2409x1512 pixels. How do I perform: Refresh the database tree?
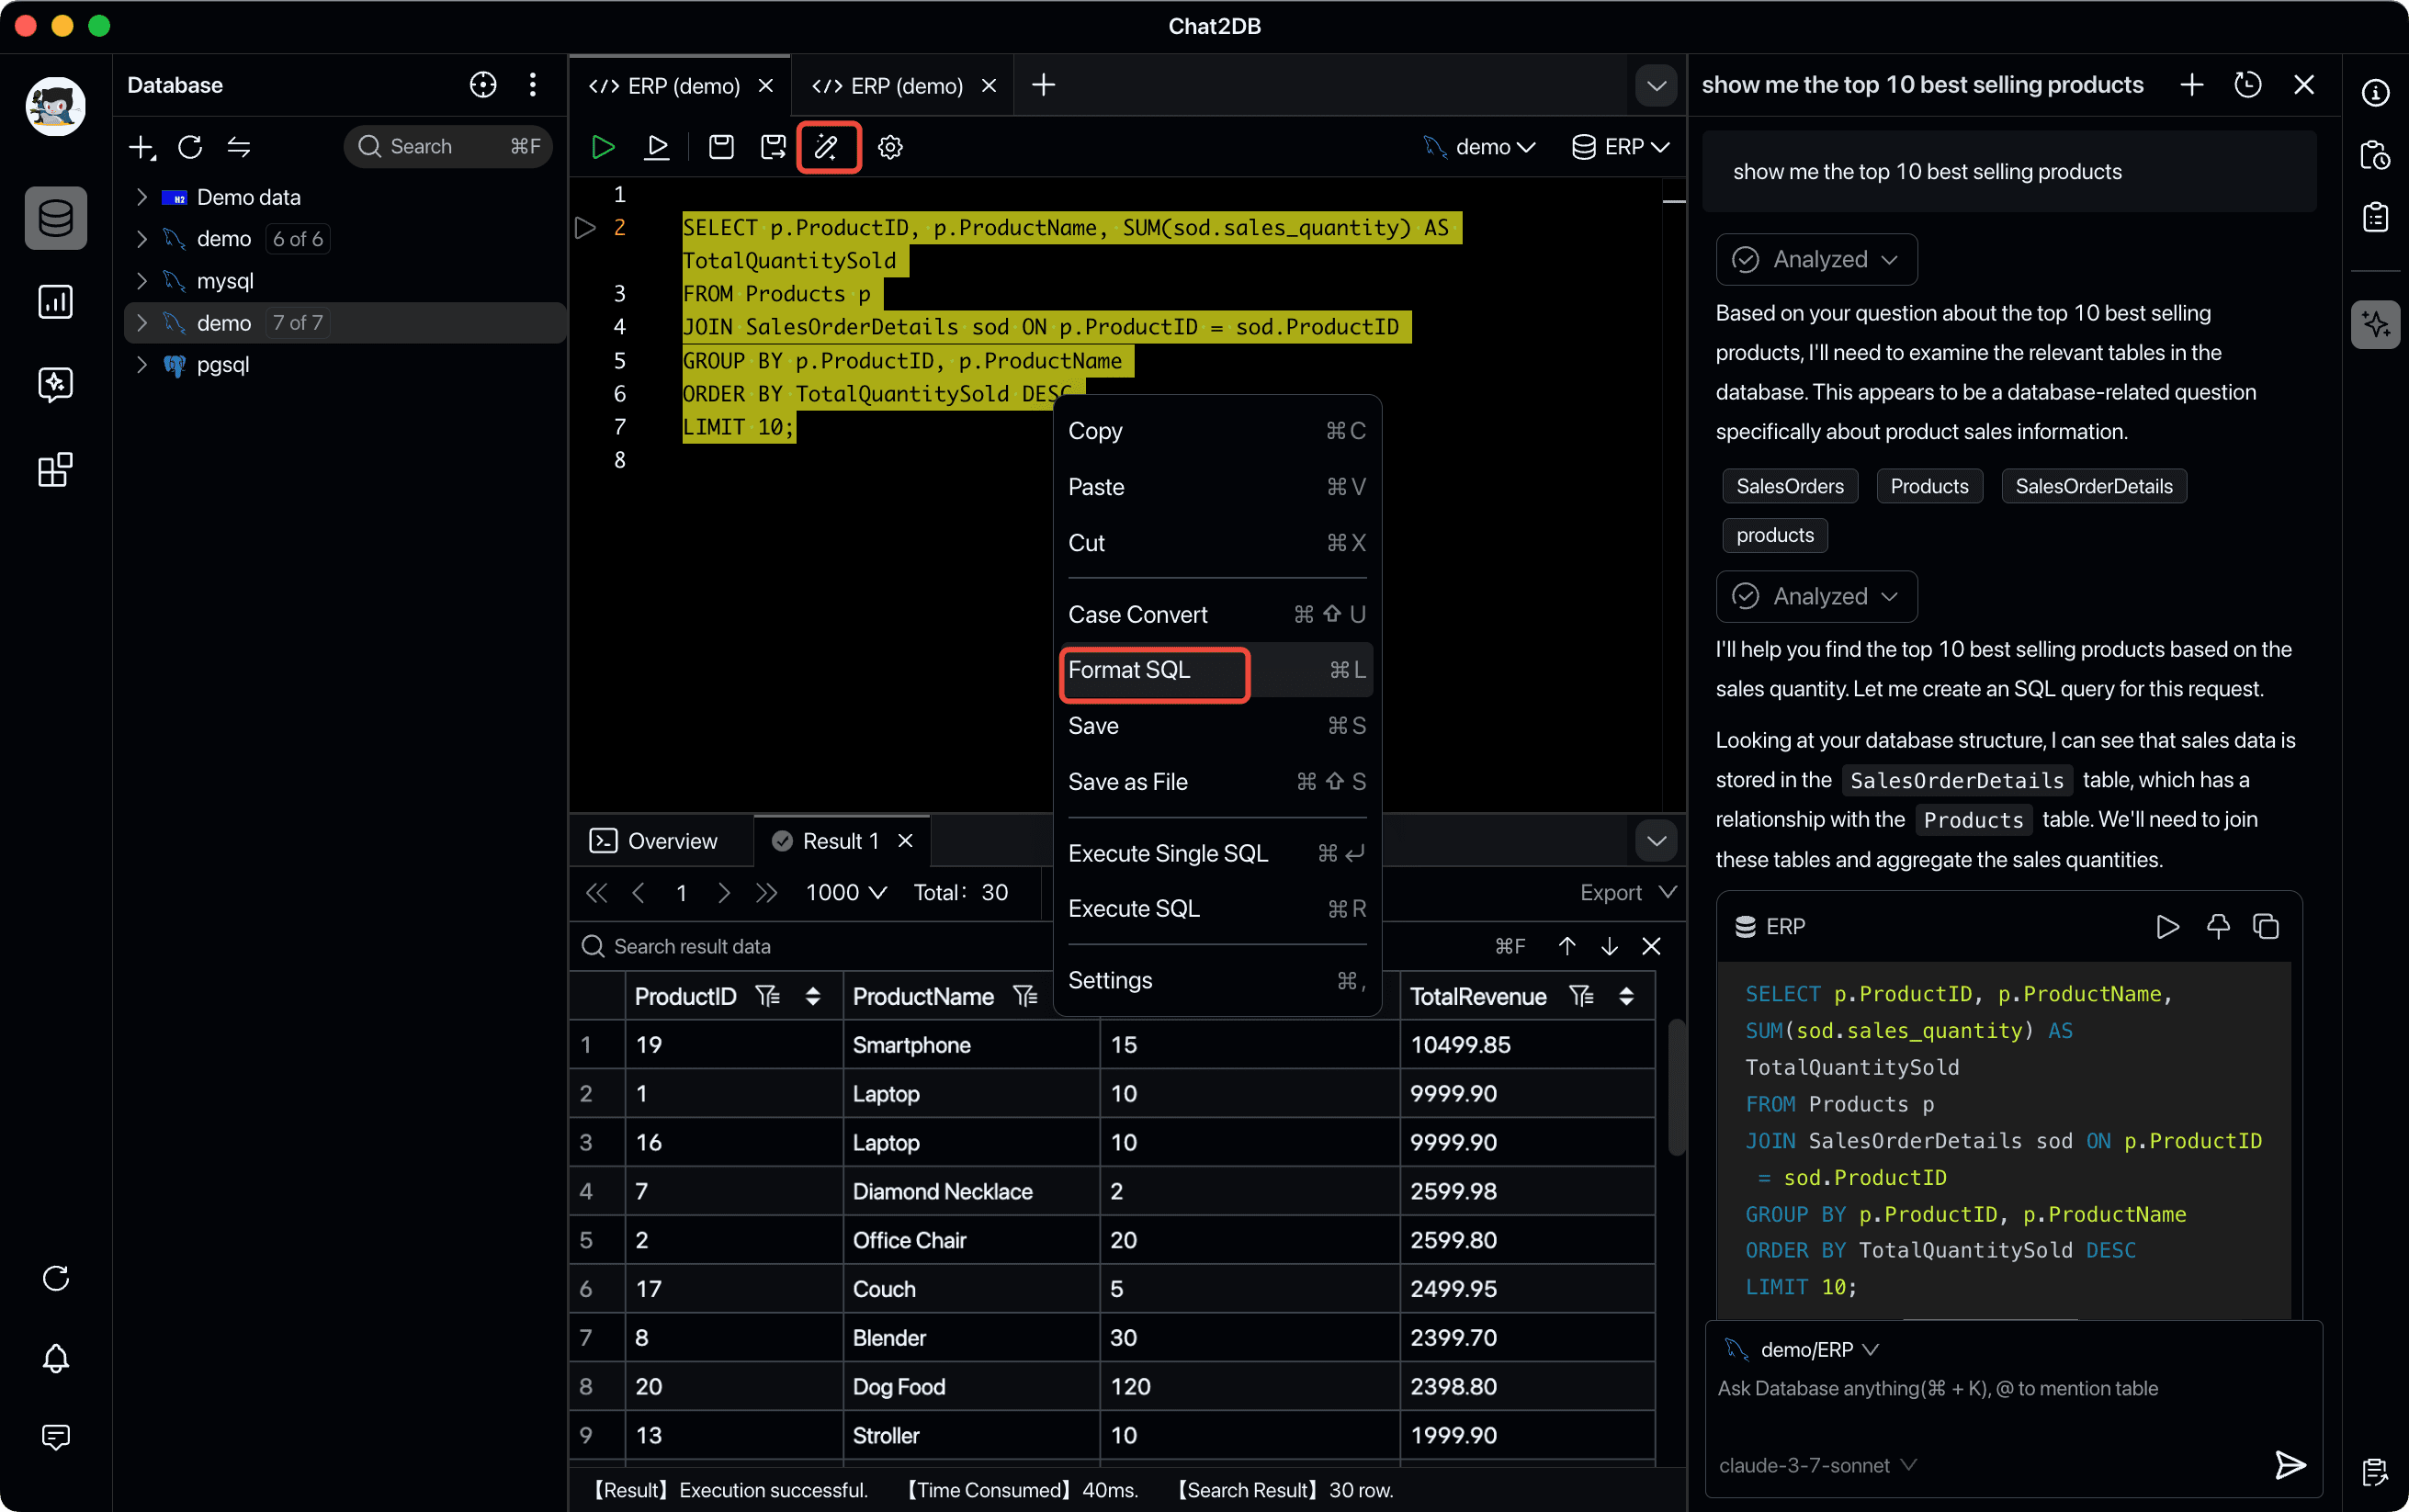tap(190, 147)
